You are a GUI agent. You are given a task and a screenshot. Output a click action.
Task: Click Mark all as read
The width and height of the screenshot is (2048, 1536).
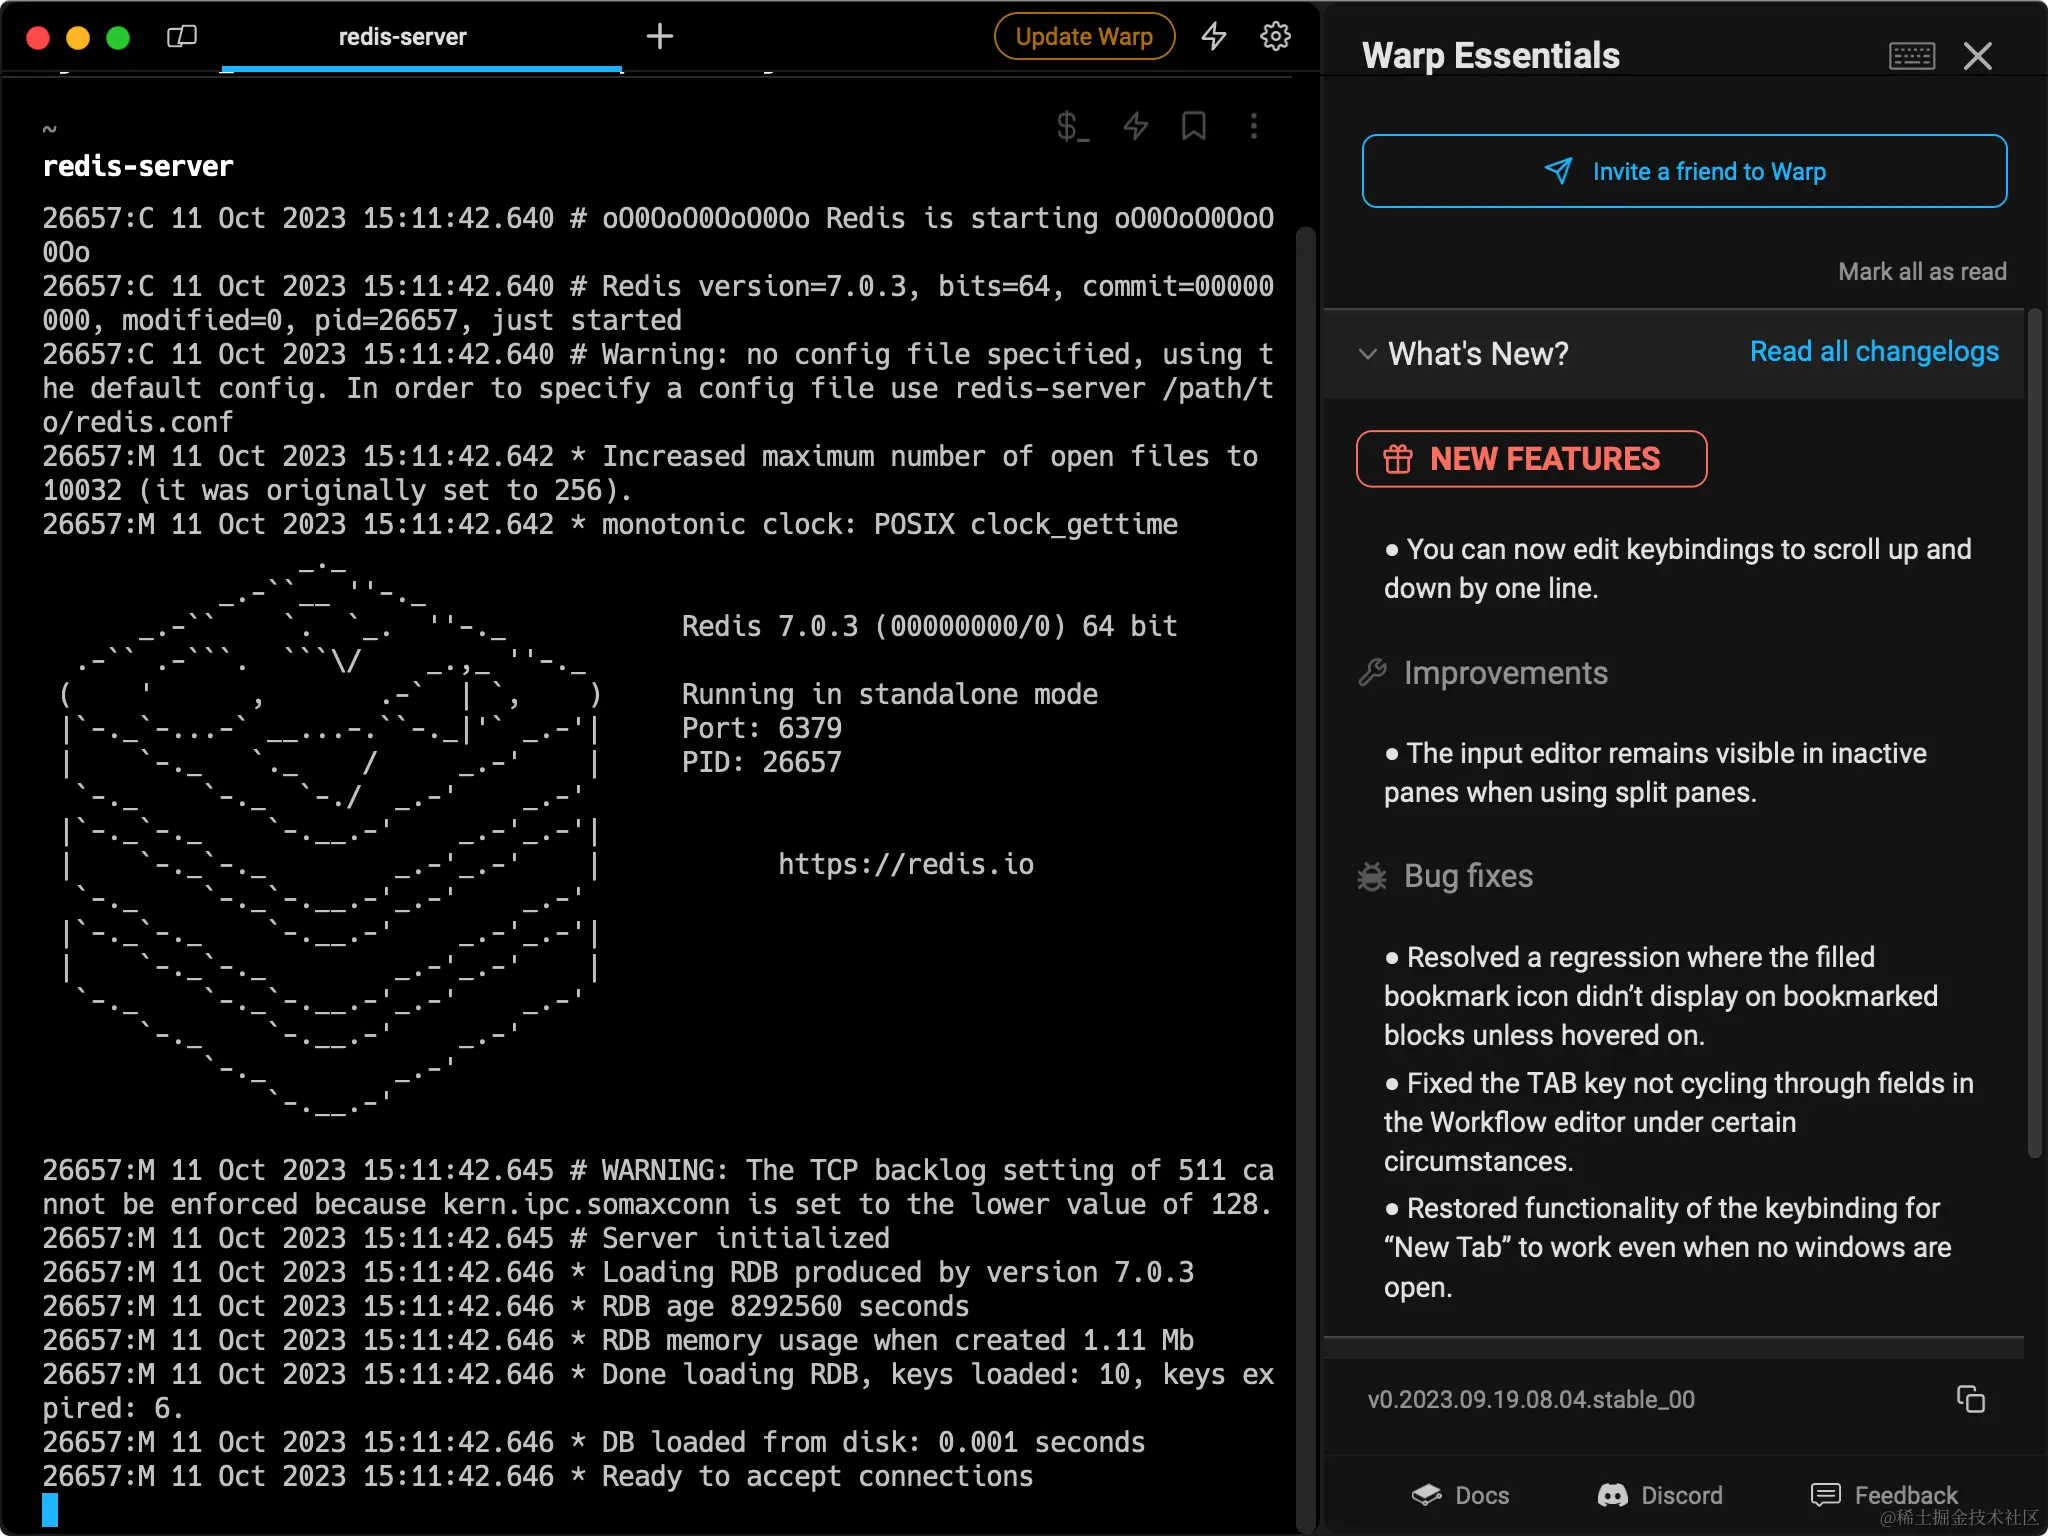[1922, 272]
